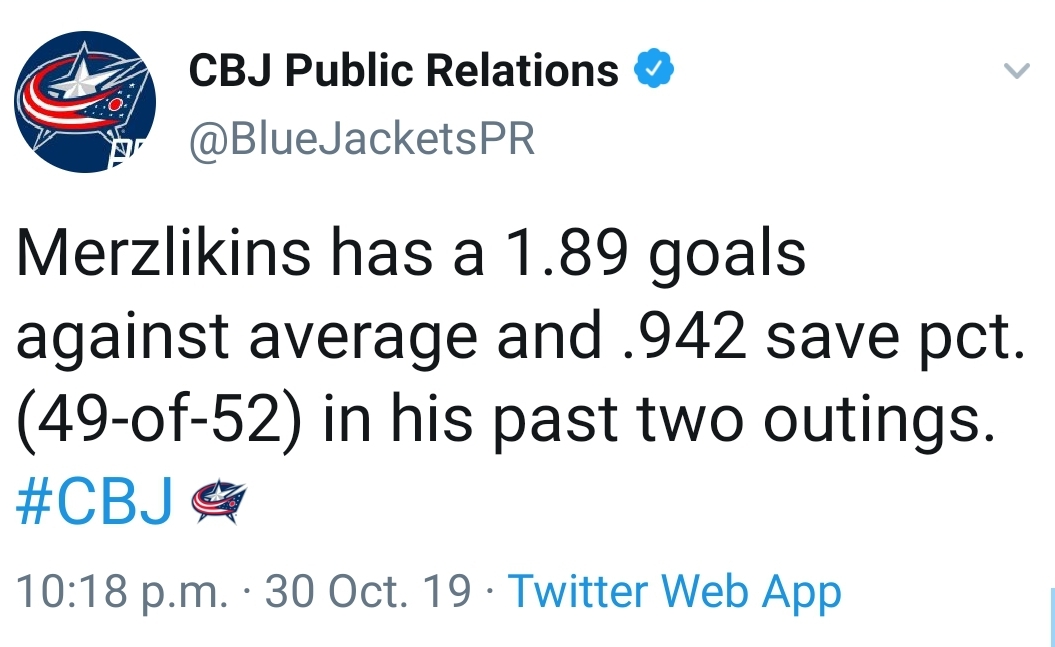Click the .942 save pct. text
This screenshot has height=647, width=1055.
824,338
